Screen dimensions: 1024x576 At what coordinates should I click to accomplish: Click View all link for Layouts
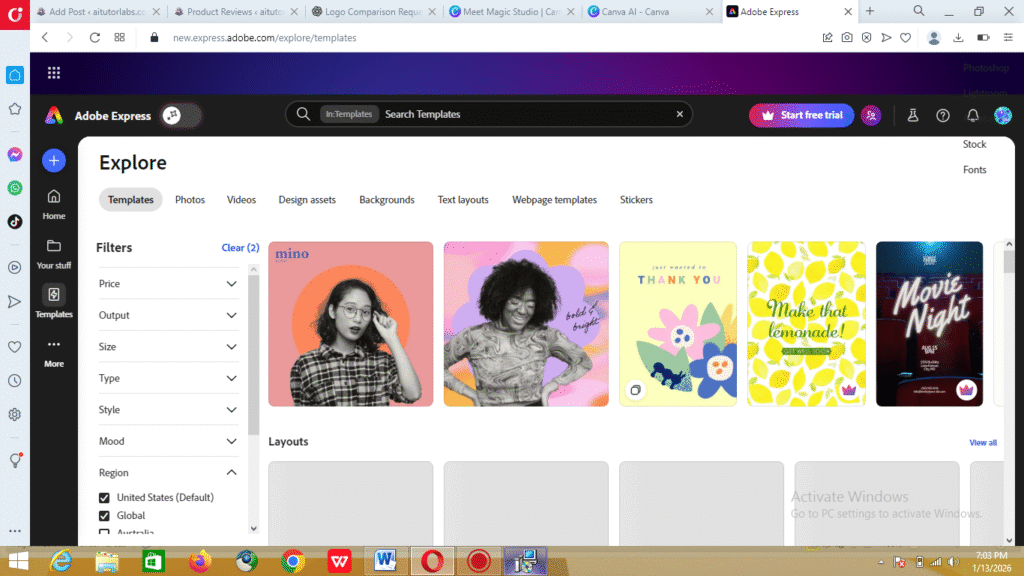[x=982, y=442]
